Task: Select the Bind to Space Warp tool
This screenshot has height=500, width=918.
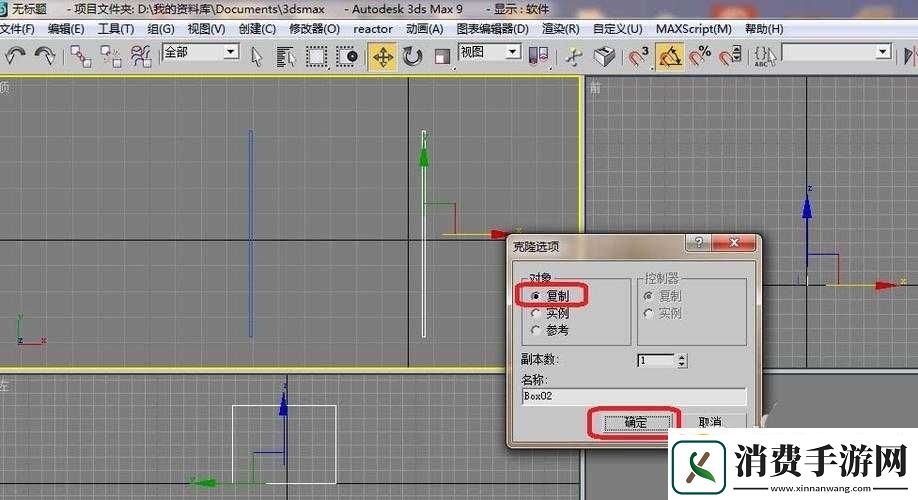Action: 141,56
